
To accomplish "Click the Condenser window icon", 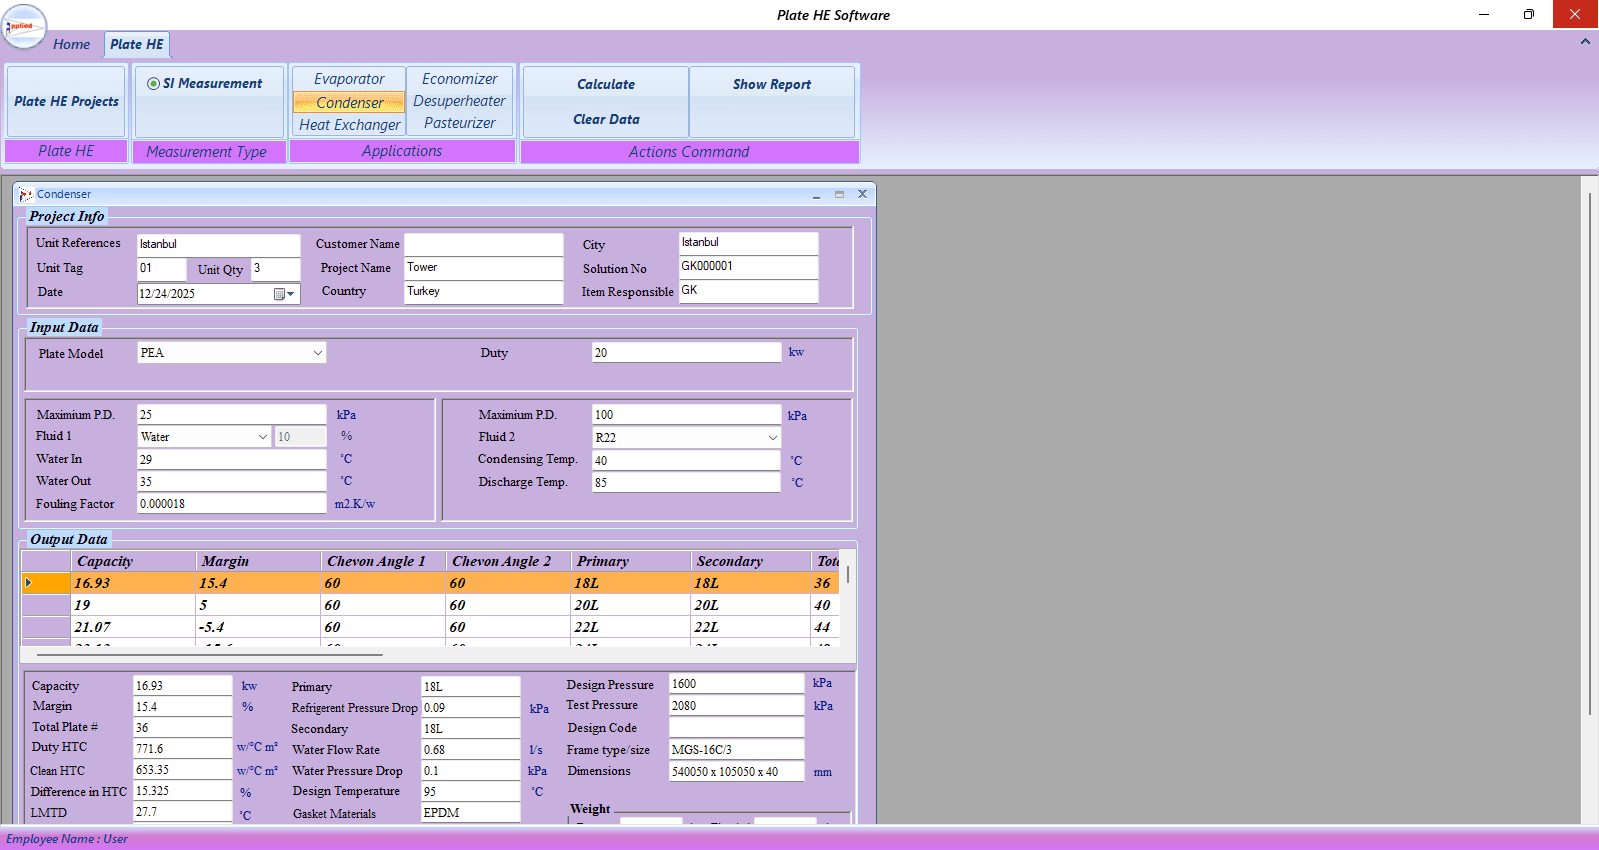I will pyautogui.click(x=26, y=194).
